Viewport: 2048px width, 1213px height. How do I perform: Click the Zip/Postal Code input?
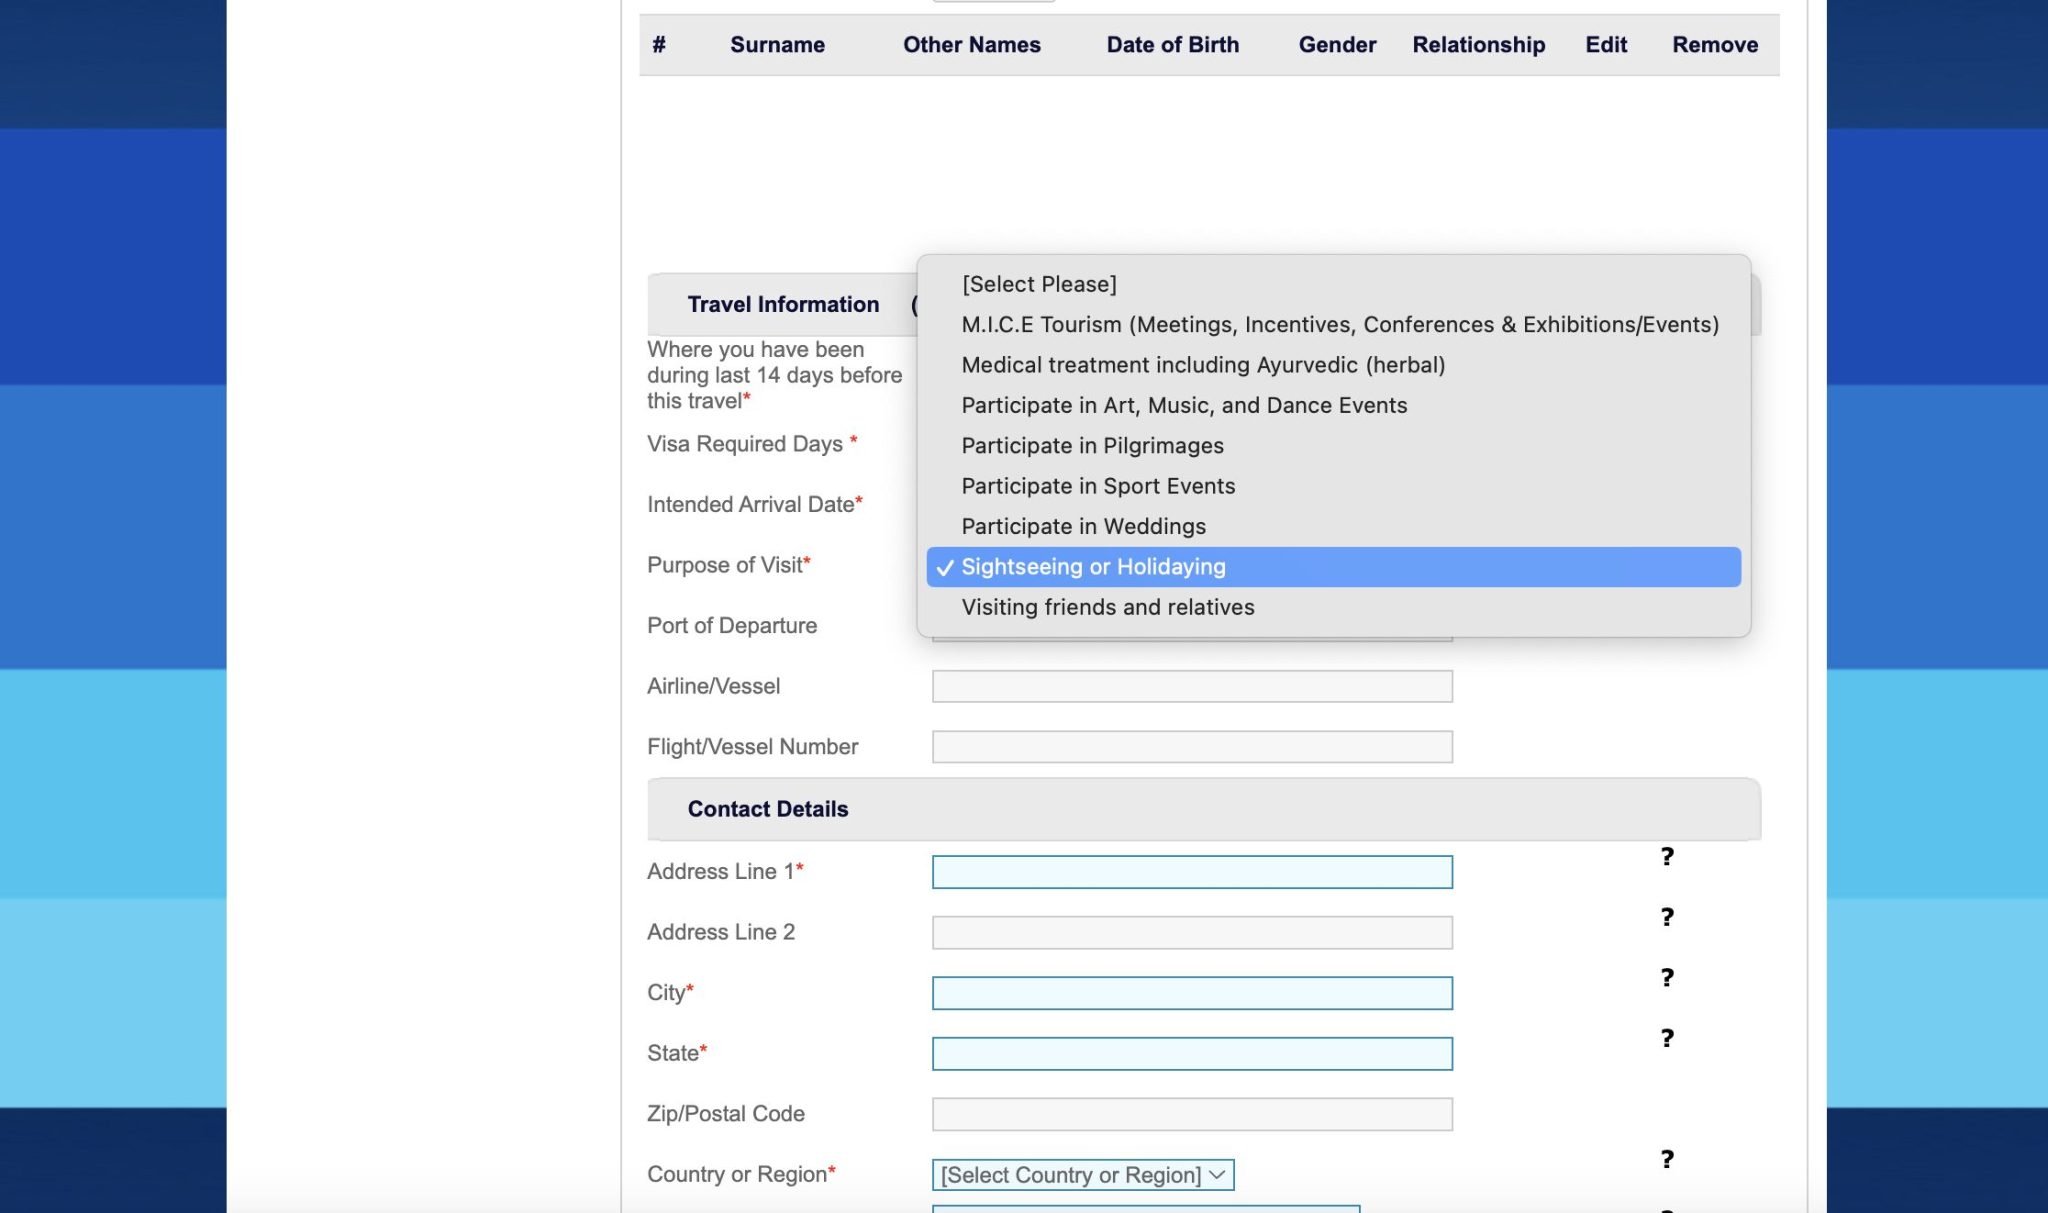click(1192, 1114)
